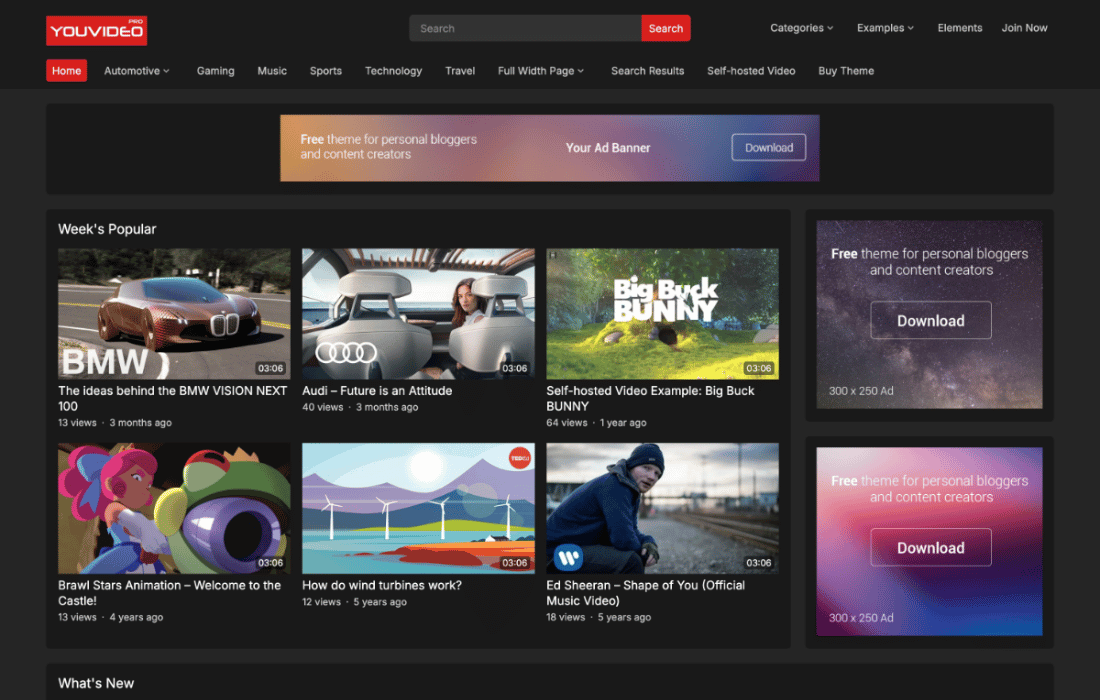Play the Brawl Stars Animation thumbnail
This screenshot has height=700, width=1100.
(174, 509)
